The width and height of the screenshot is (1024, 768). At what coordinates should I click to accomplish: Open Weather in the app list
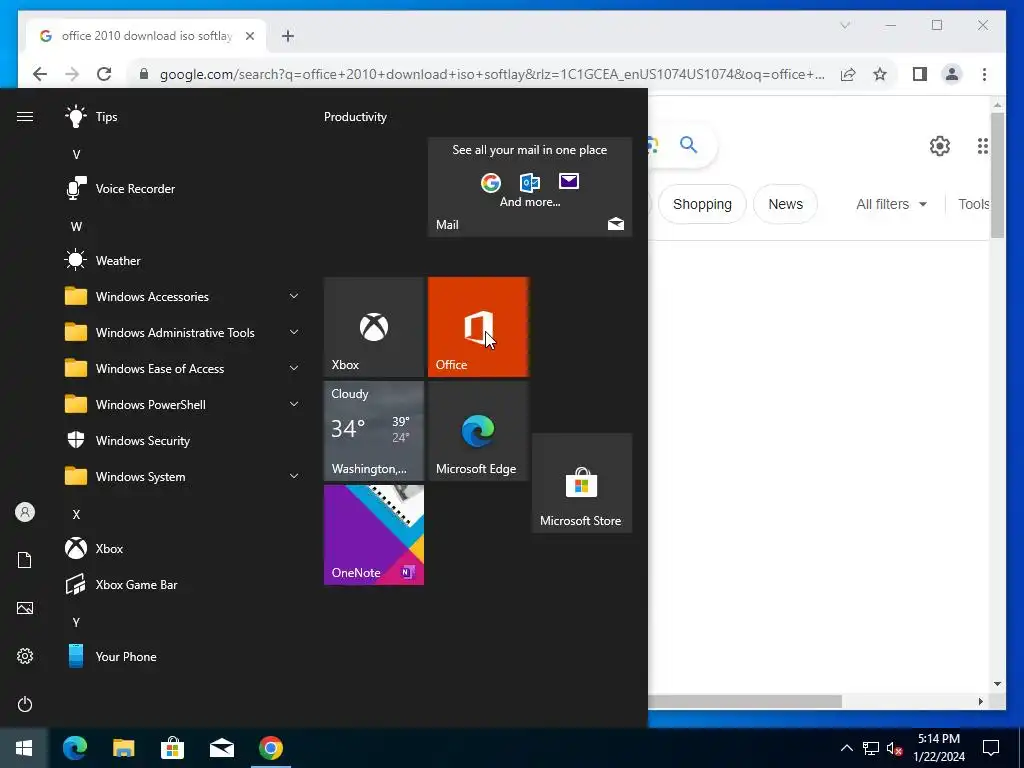coord(183,261)
